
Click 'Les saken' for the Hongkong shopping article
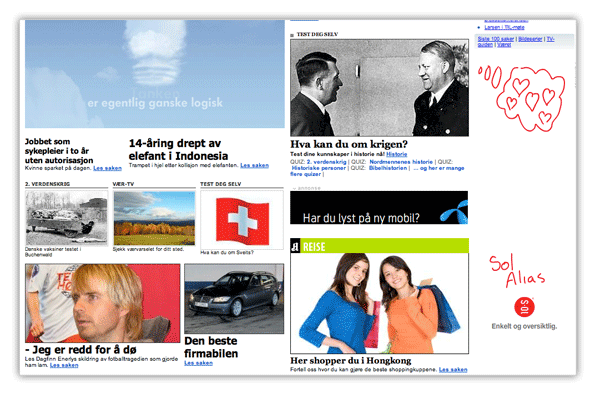[x=453, y=370]
